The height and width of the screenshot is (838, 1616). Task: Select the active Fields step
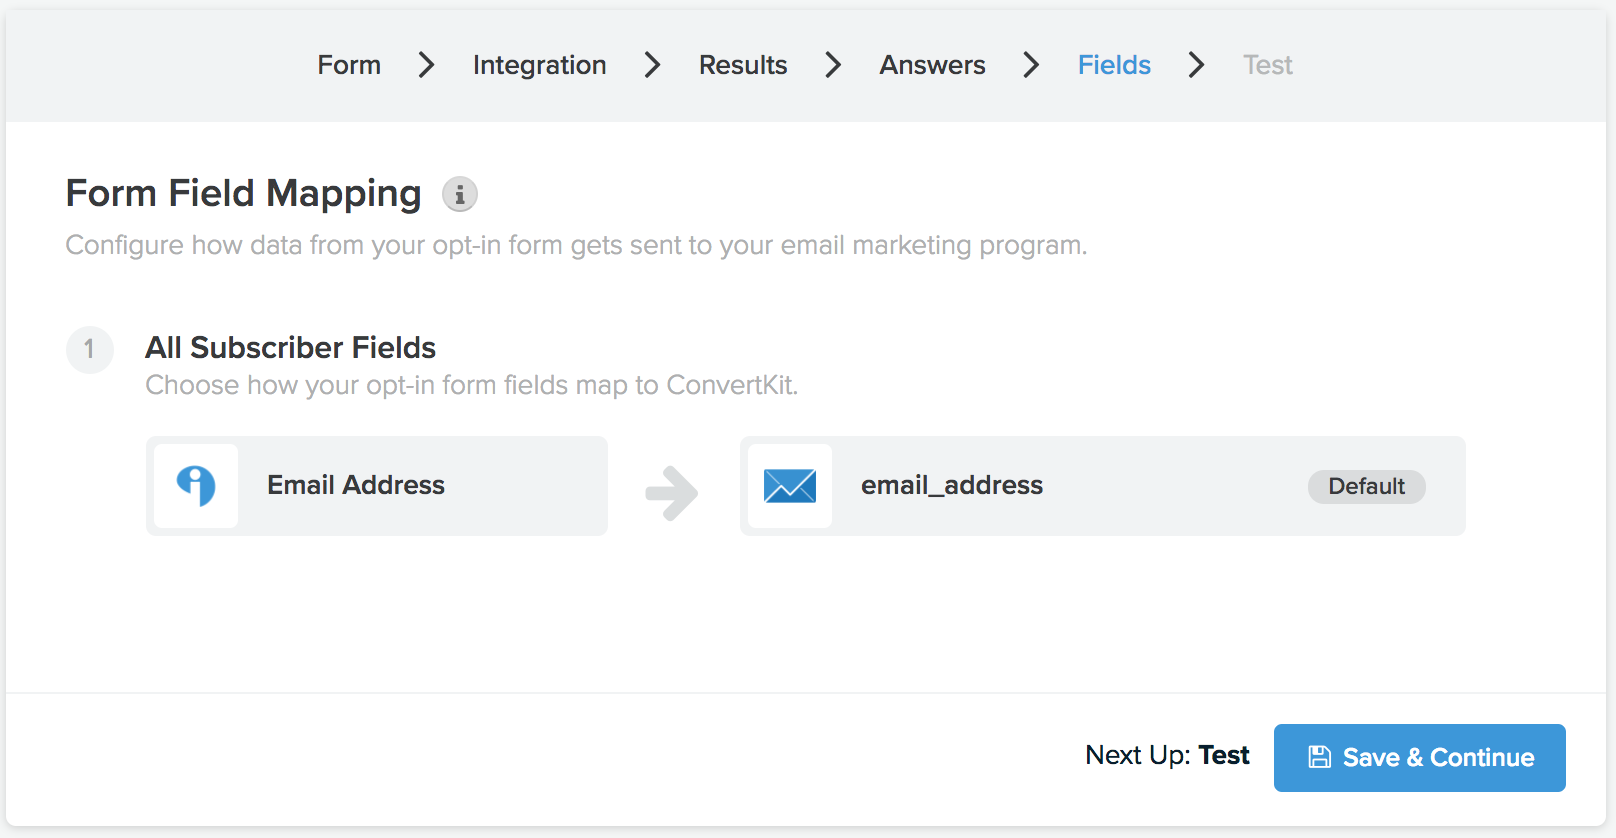click(1114, 65)
